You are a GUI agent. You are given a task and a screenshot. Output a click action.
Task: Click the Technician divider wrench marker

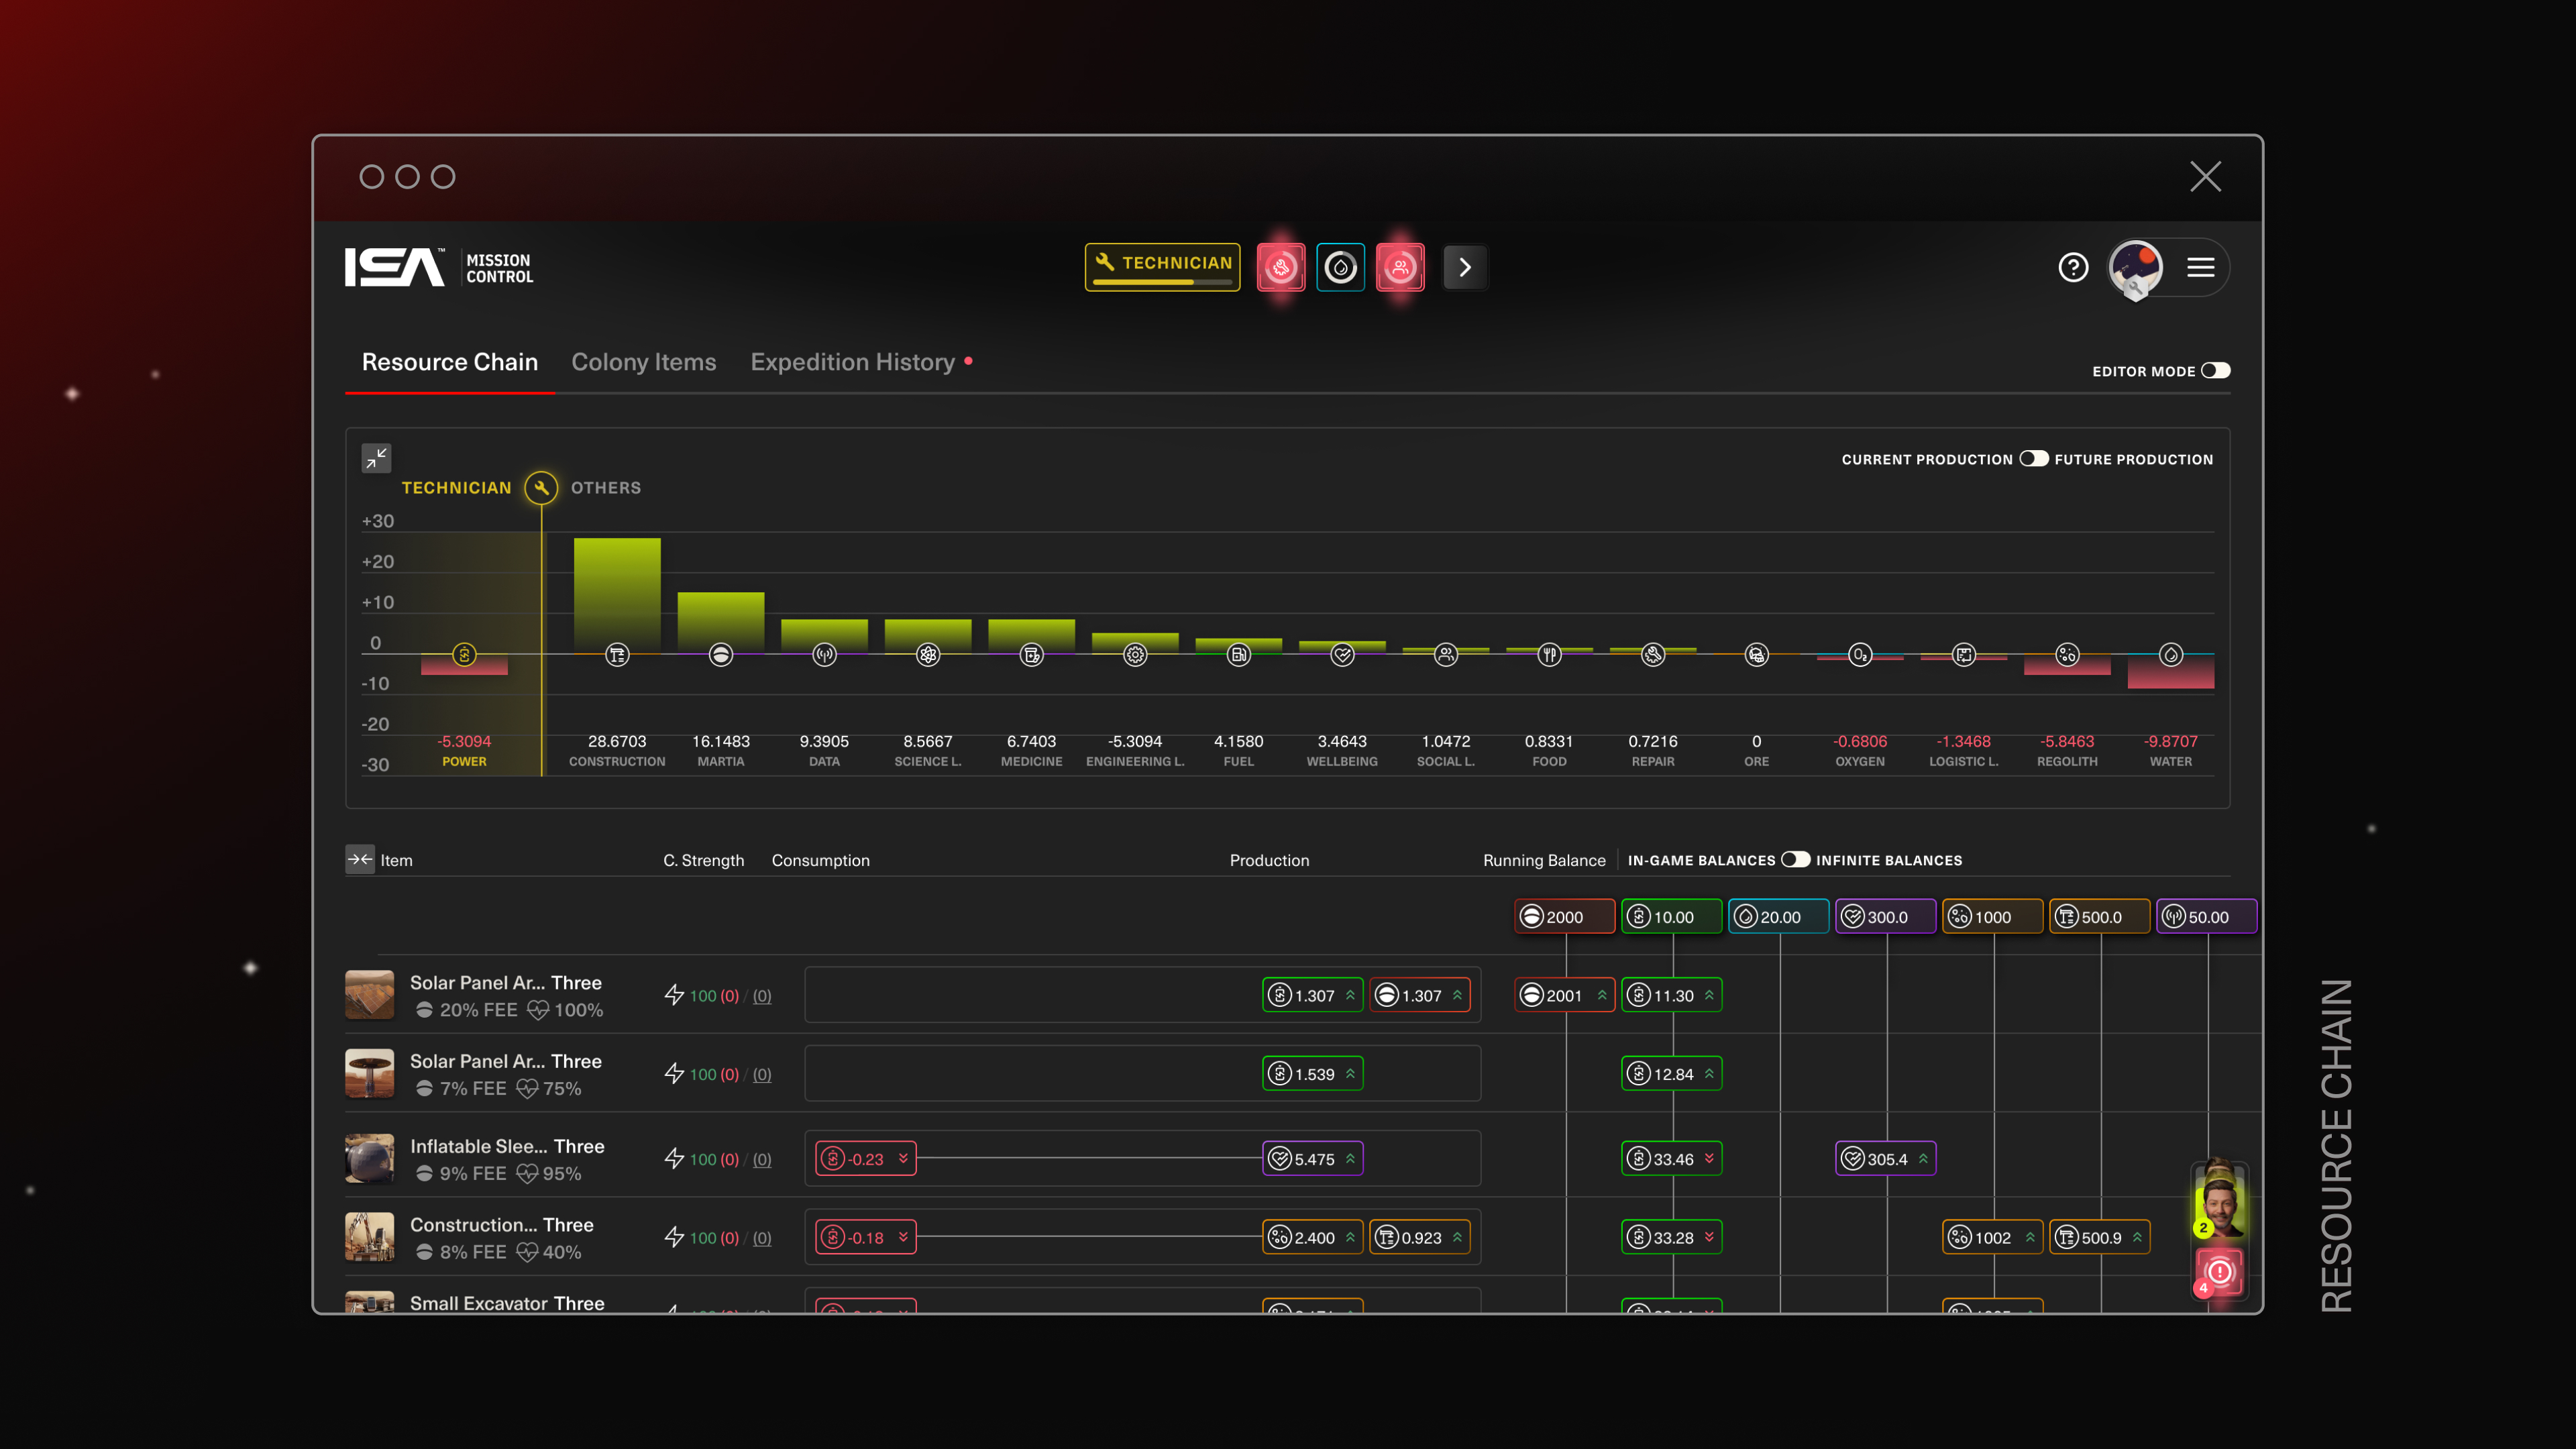click(541, 488)
